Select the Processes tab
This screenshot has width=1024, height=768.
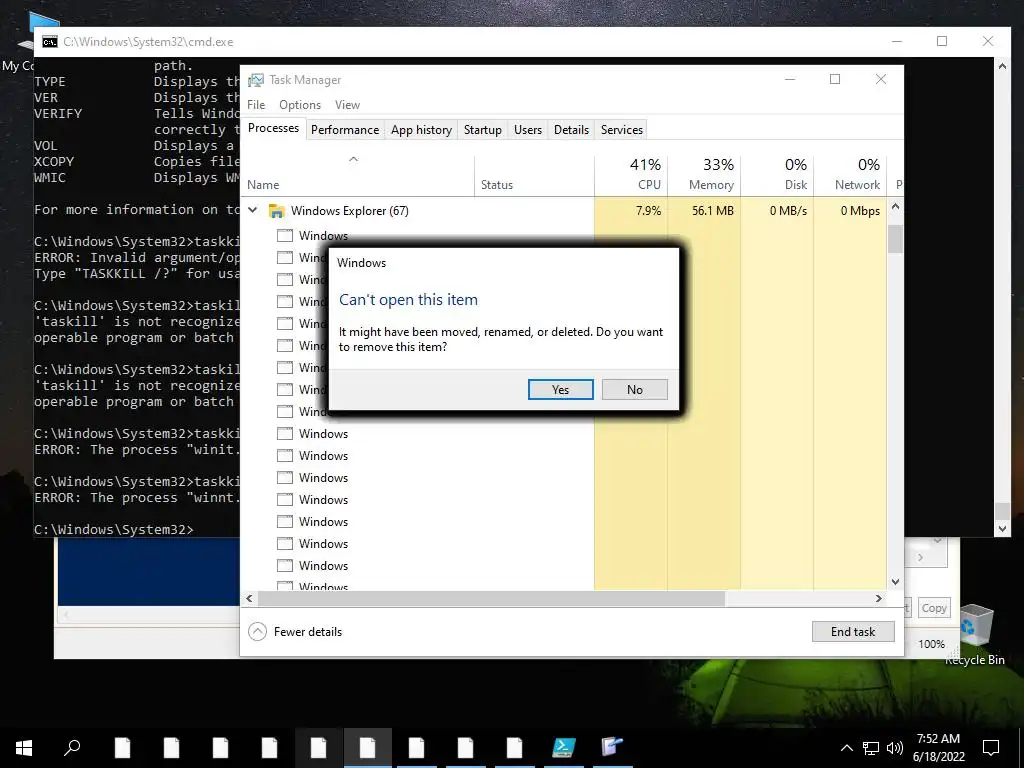(273, 129)
